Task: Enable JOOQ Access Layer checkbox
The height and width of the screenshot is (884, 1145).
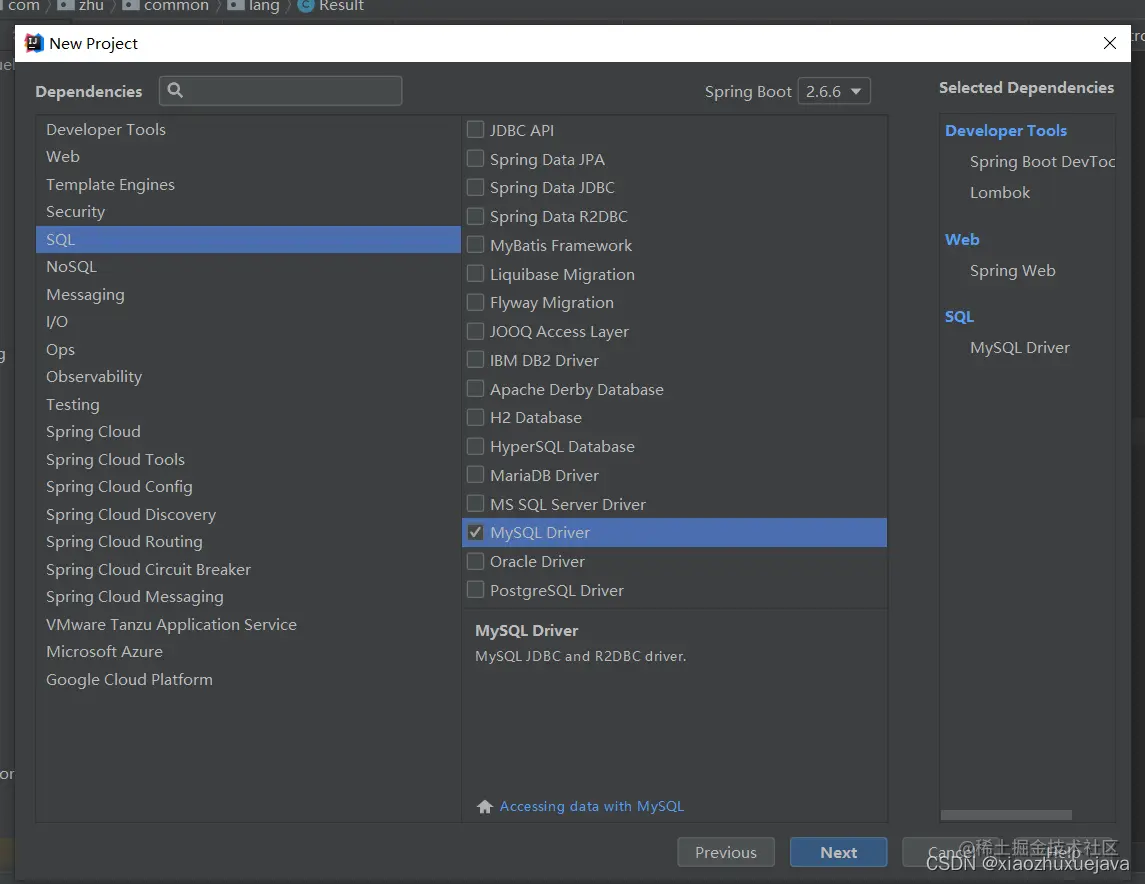Action: coord(475,331)
